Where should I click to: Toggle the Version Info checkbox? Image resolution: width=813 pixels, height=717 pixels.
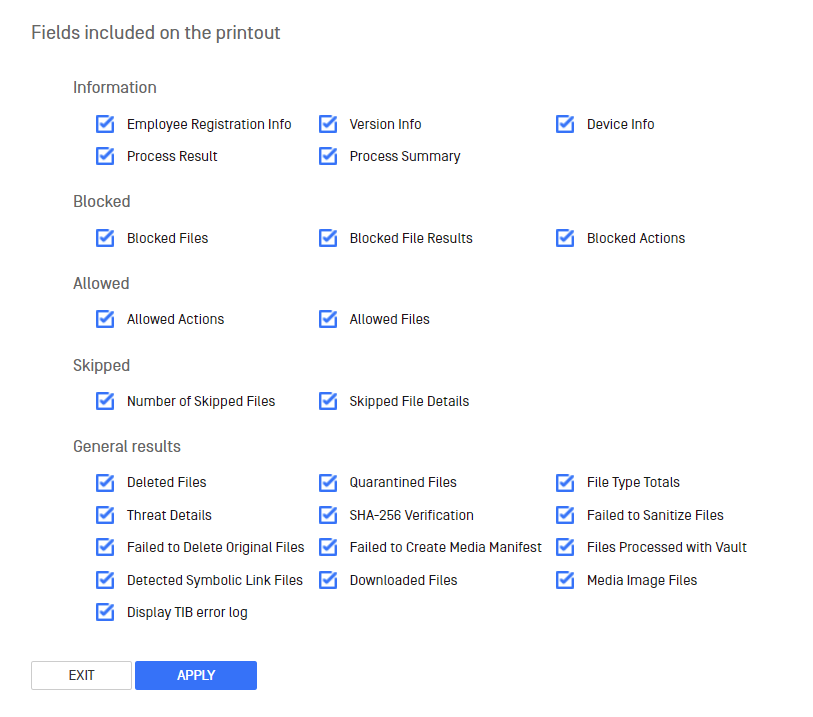point(328,124)
